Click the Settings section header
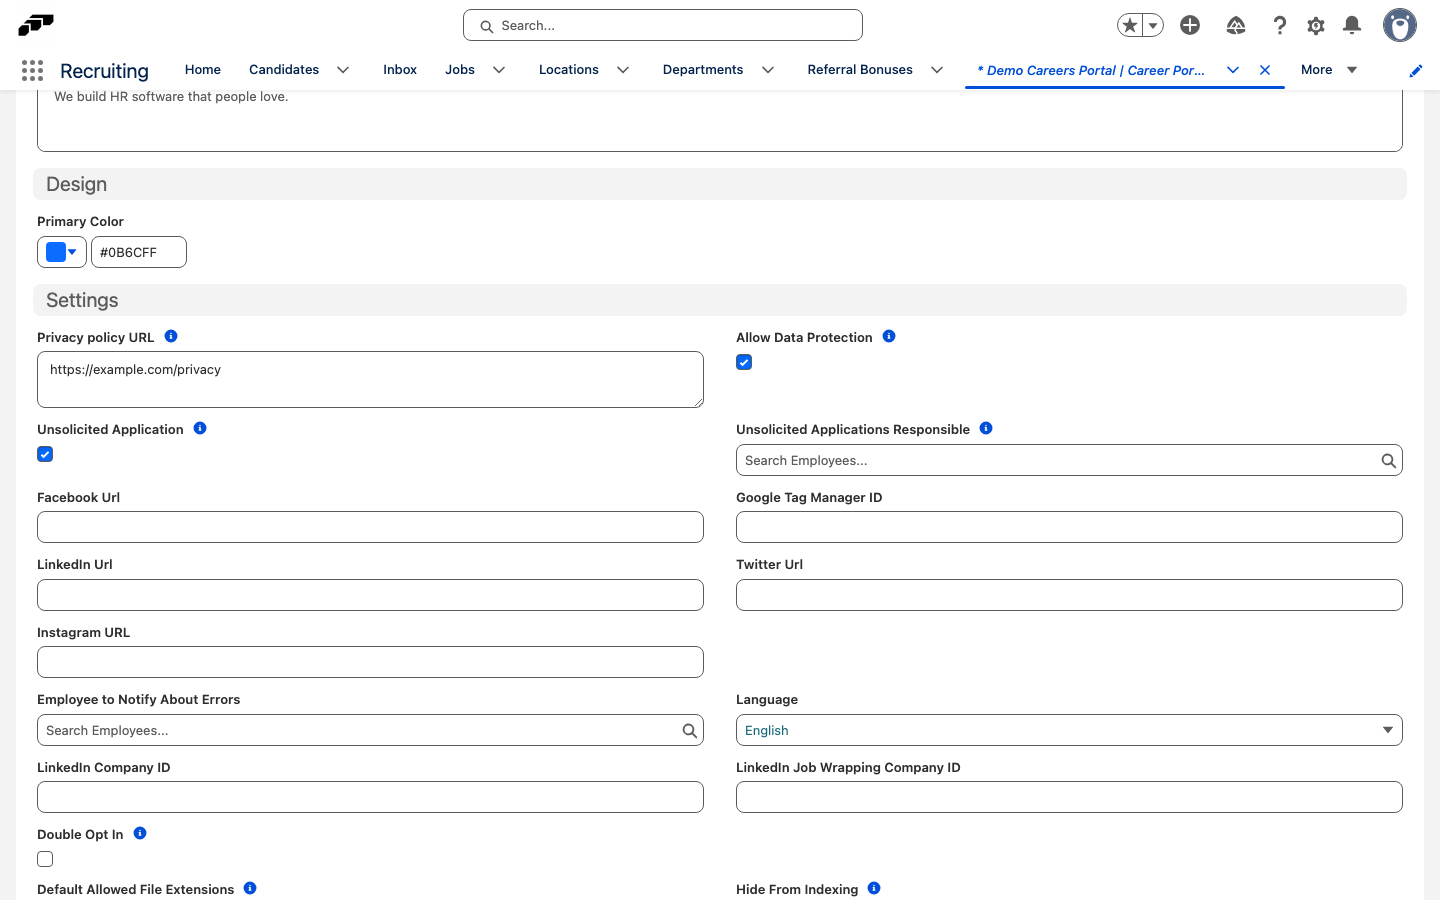1440x900 pixels. pyautogui.click(x=720, y=300)
